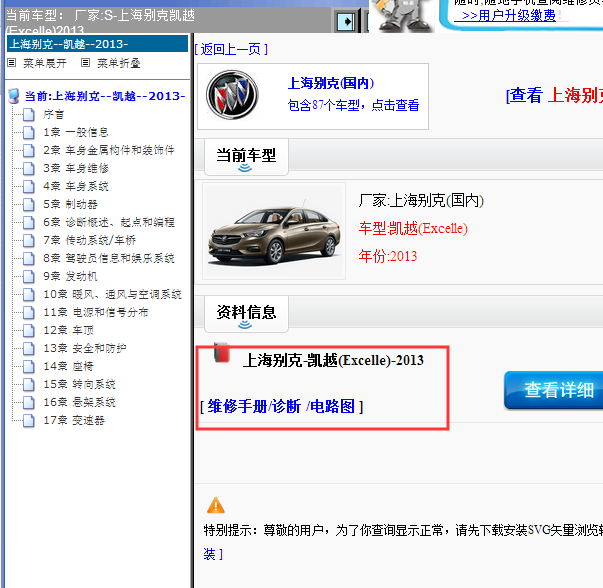The height and width of the screenshot is (588, 603).
Task: Click the page icon next to 14章 座椅
Action: pyautogui.click(x=28, y=366)
